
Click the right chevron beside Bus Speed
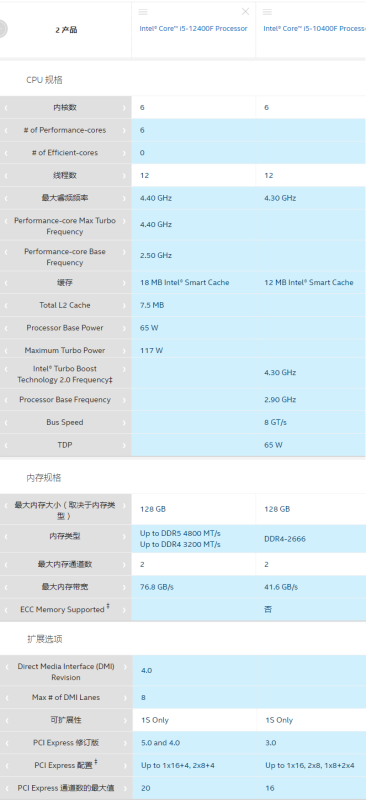click(125, 422)
